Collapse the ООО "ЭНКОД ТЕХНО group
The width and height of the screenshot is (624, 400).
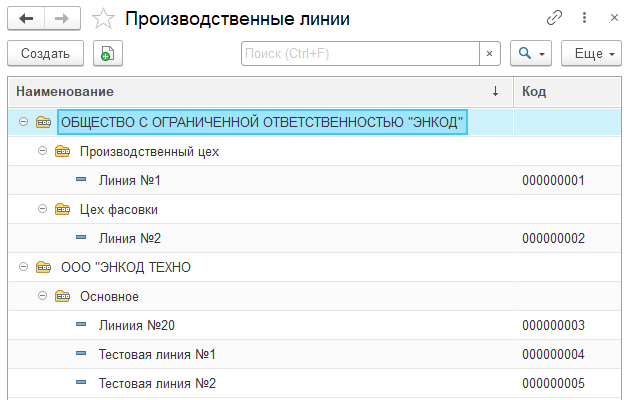pyautogui.click(x=23, y=268)
